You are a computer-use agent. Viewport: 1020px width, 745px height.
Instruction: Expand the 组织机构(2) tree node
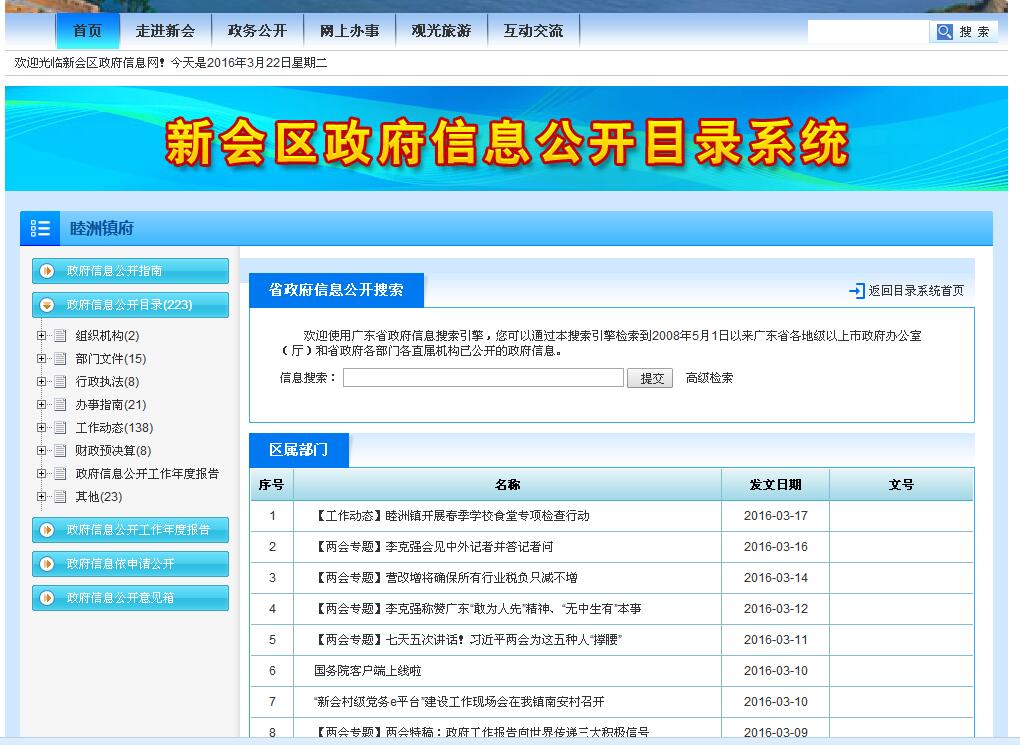[x=42, y=336]
